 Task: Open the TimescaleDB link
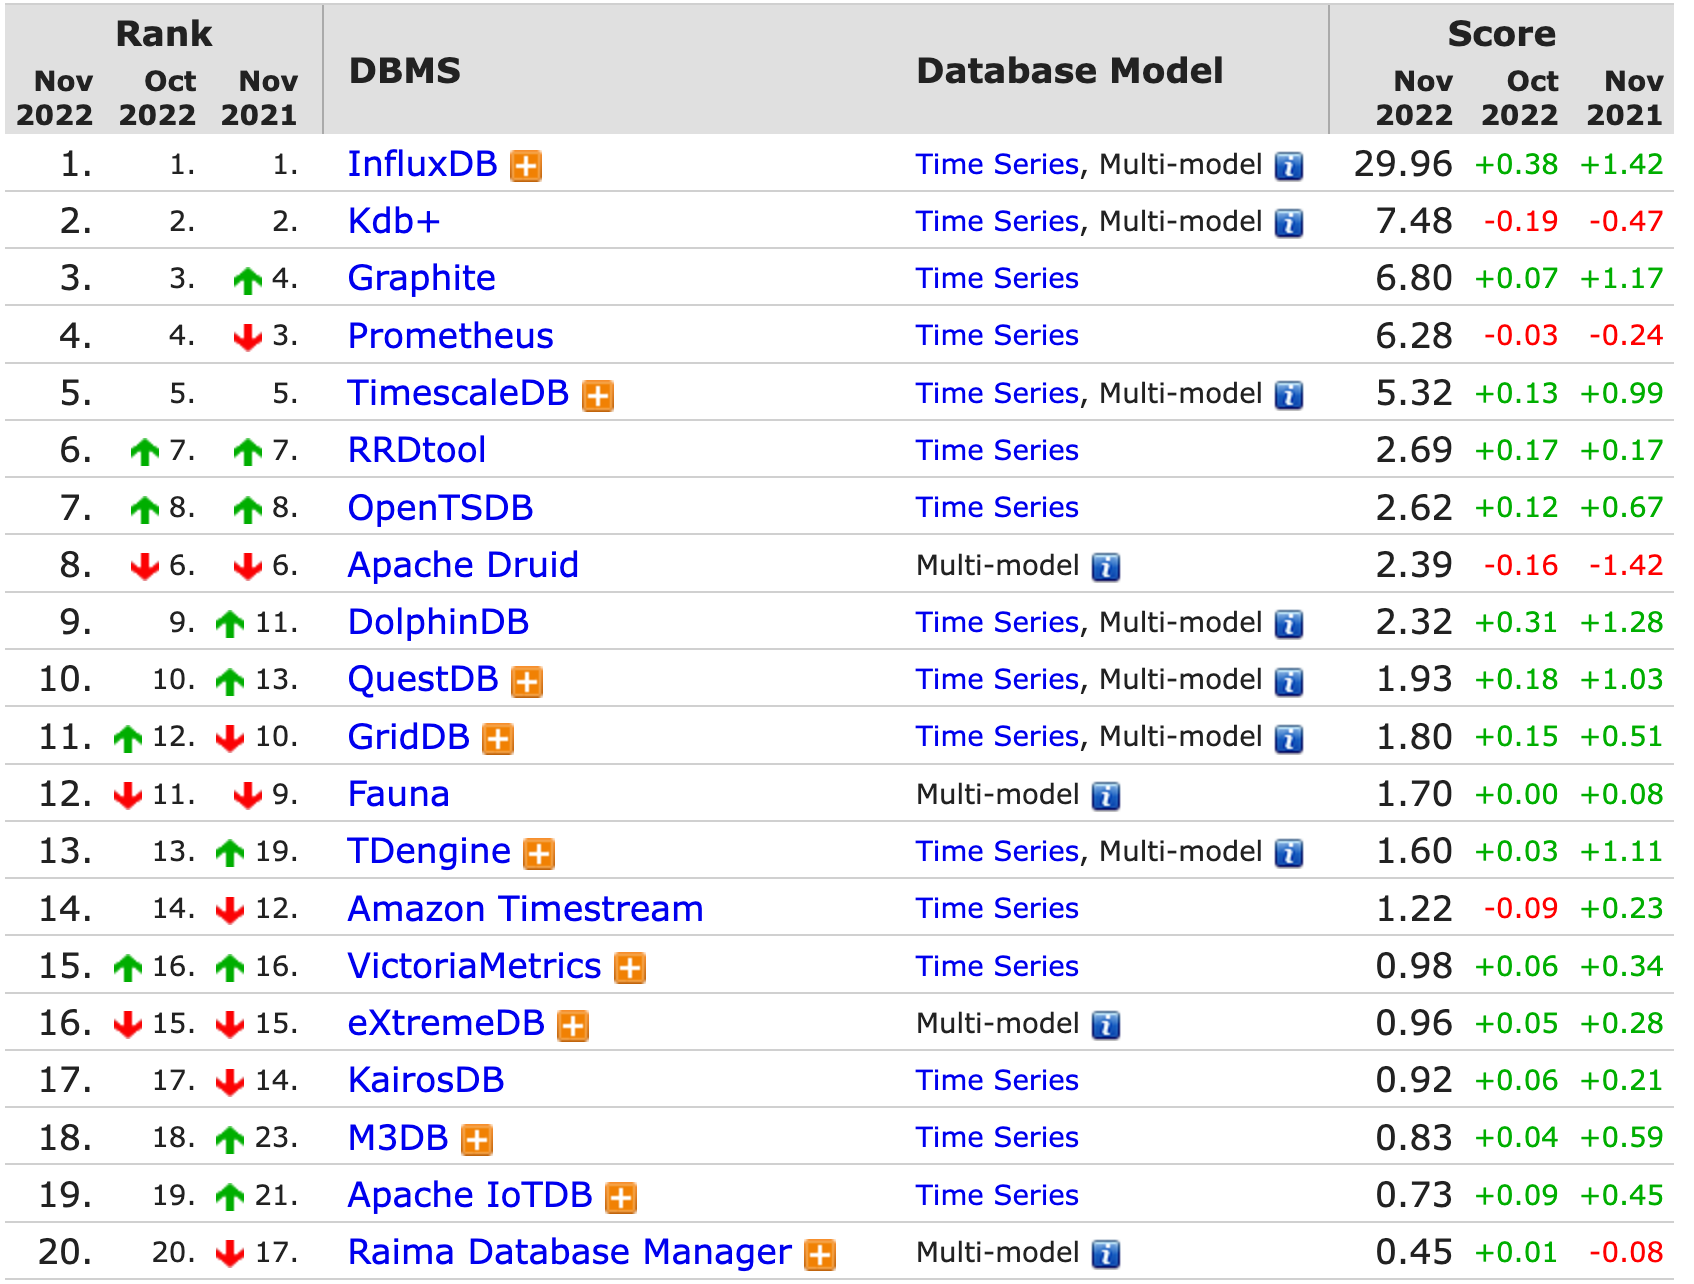458,393
